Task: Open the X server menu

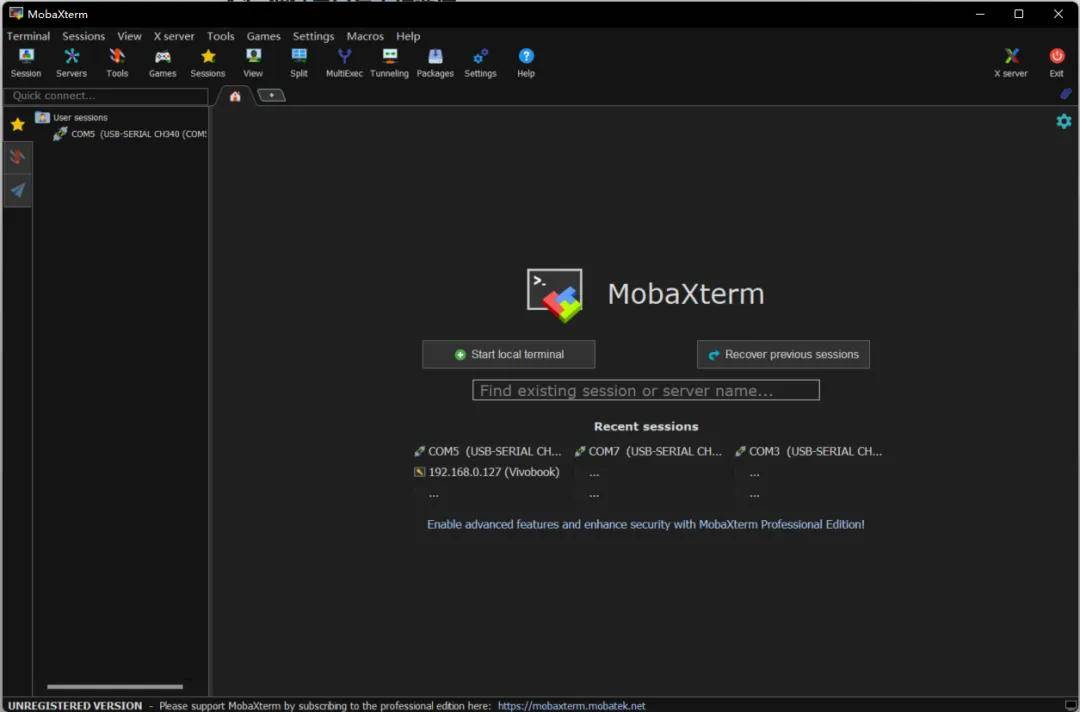Action: coord(174,36)
